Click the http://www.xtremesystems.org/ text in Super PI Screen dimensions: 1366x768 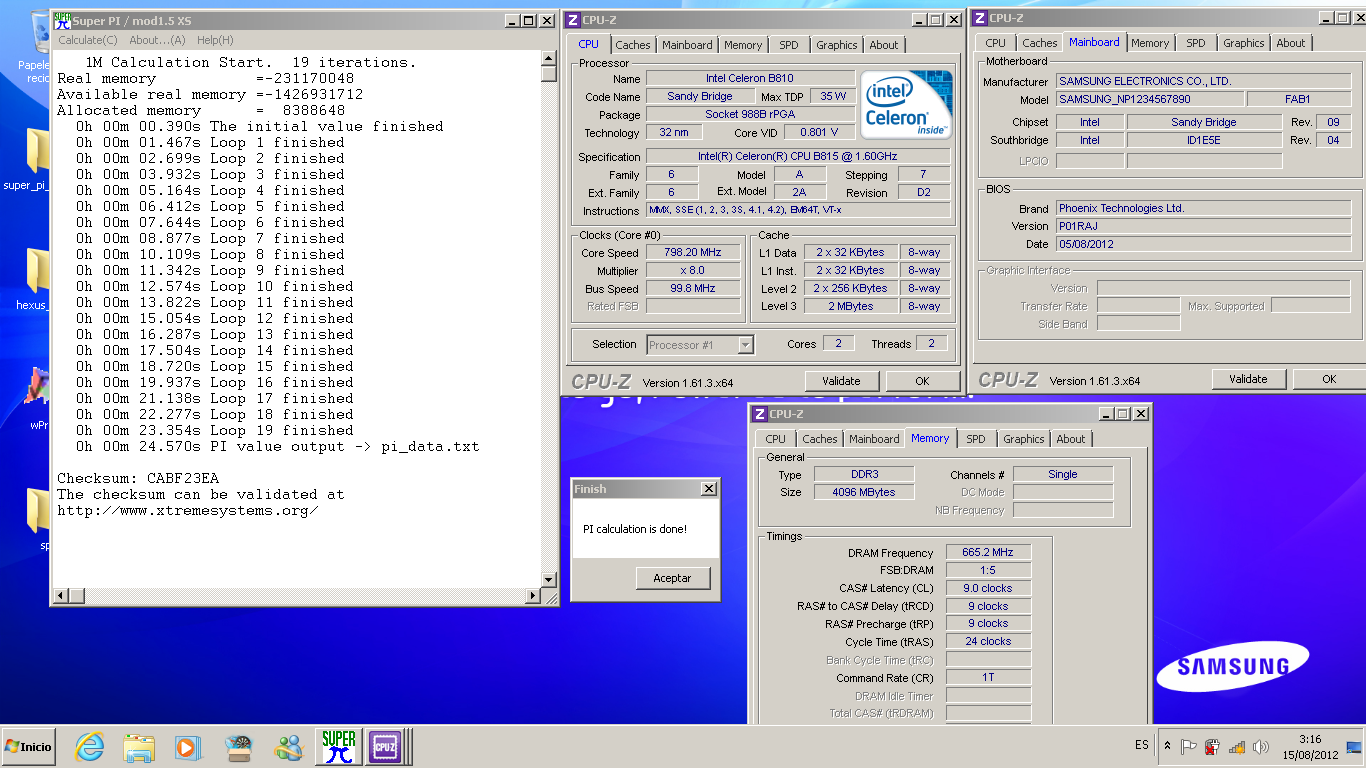[x=188, y=510]
